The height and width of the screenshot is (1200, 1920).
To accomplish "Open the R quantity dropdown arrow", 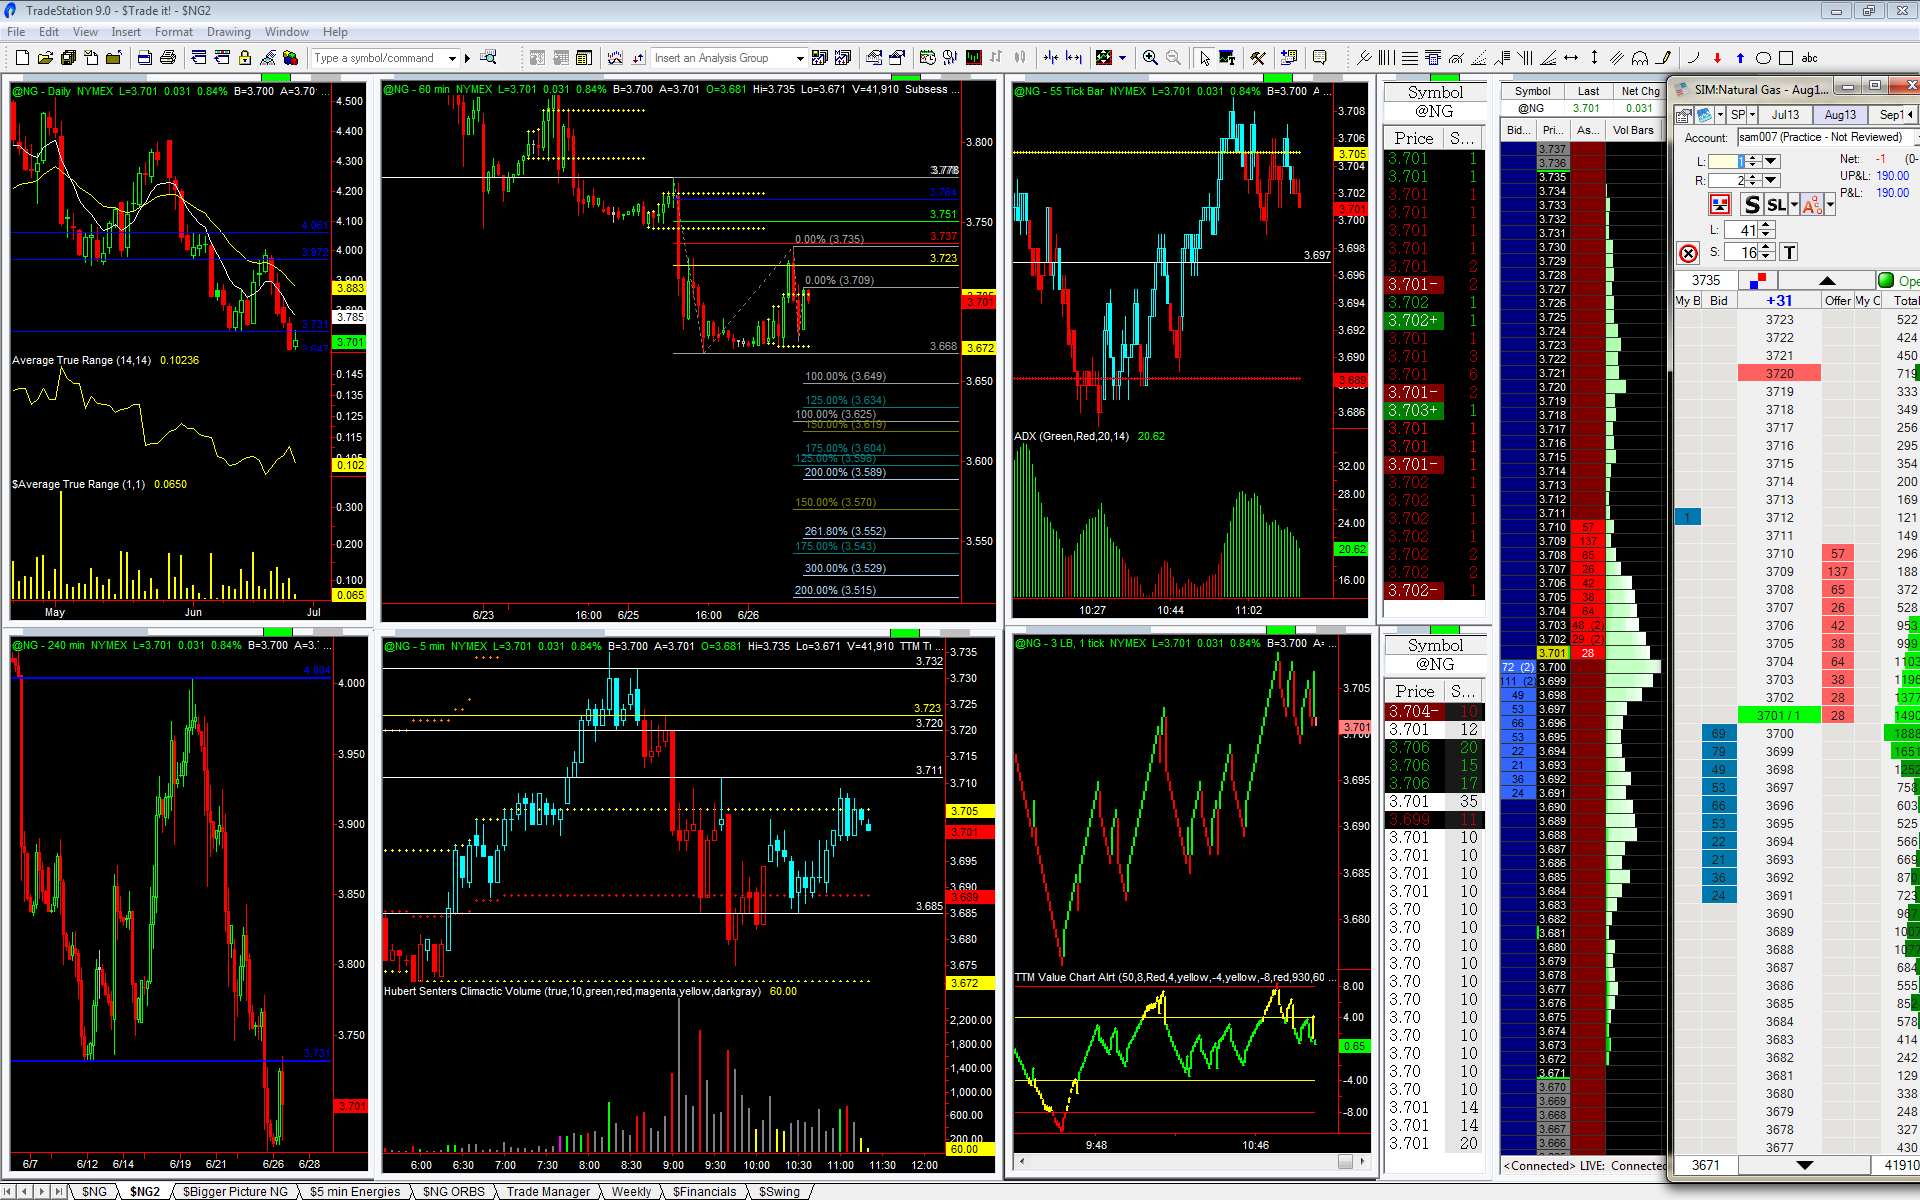I will click(1771, 180).
